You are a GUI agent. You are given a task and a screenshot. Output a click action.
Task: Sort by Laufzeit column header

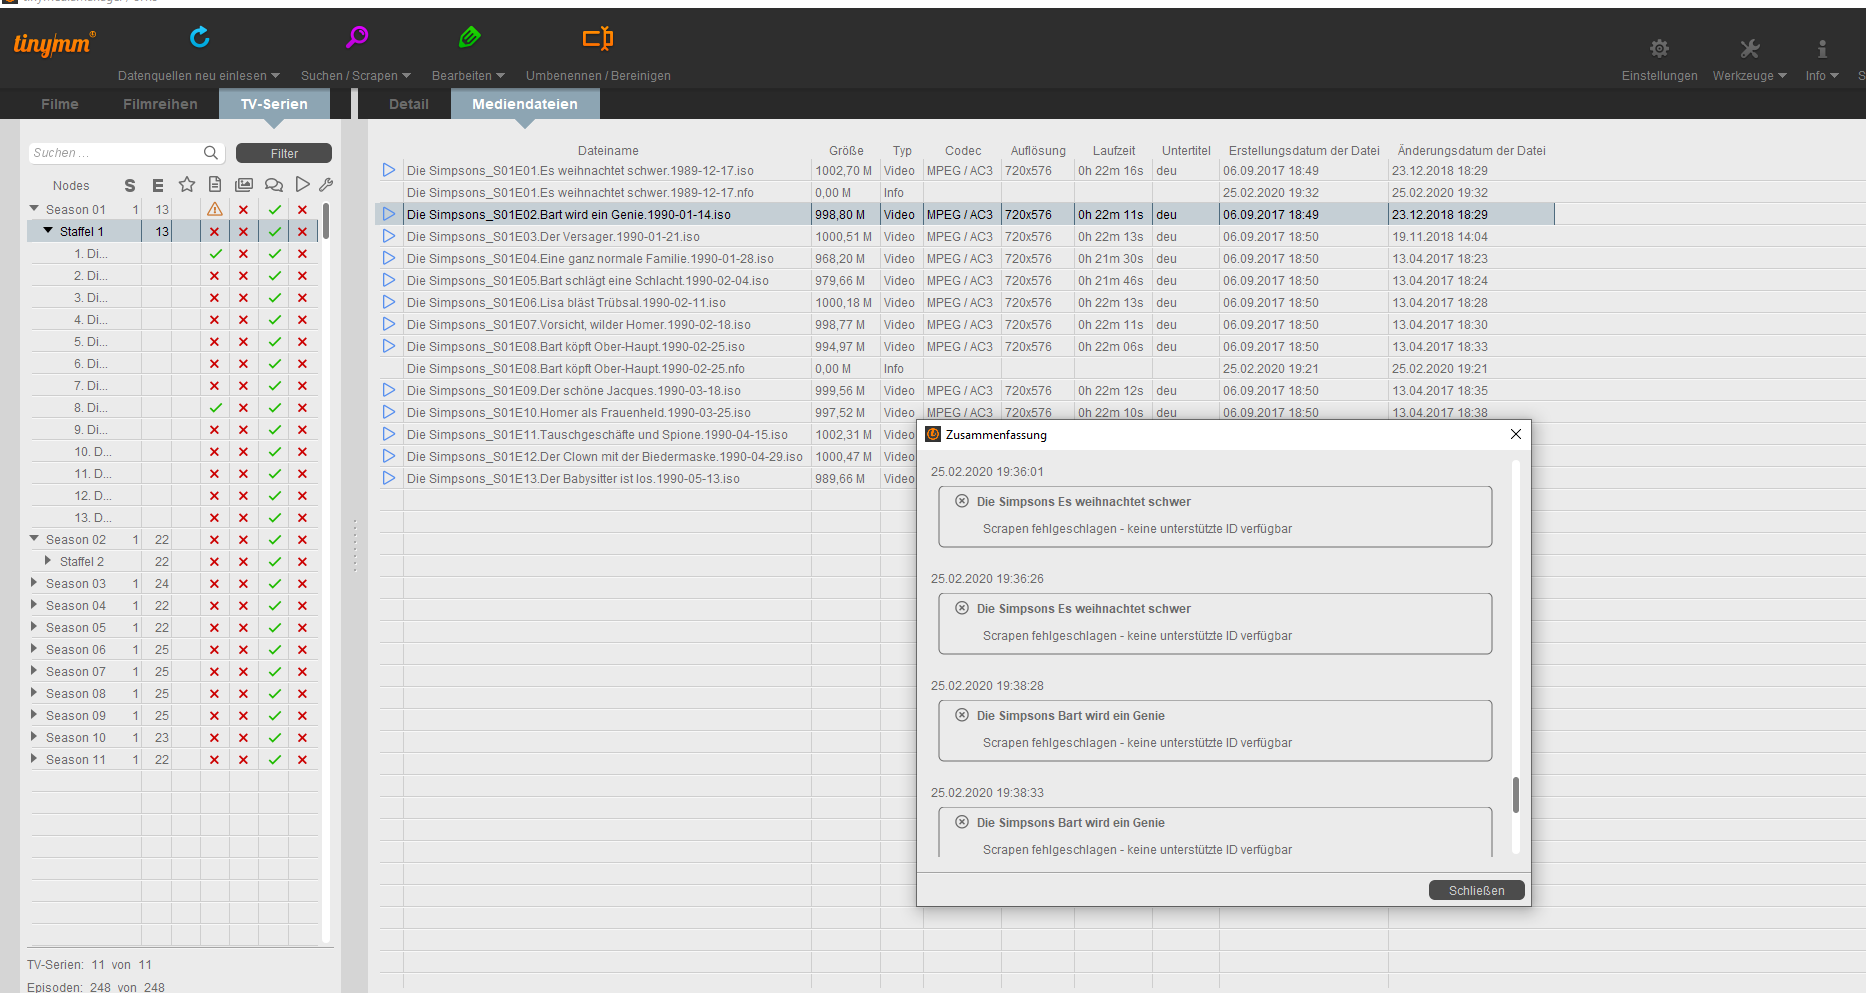(1114, 151)
